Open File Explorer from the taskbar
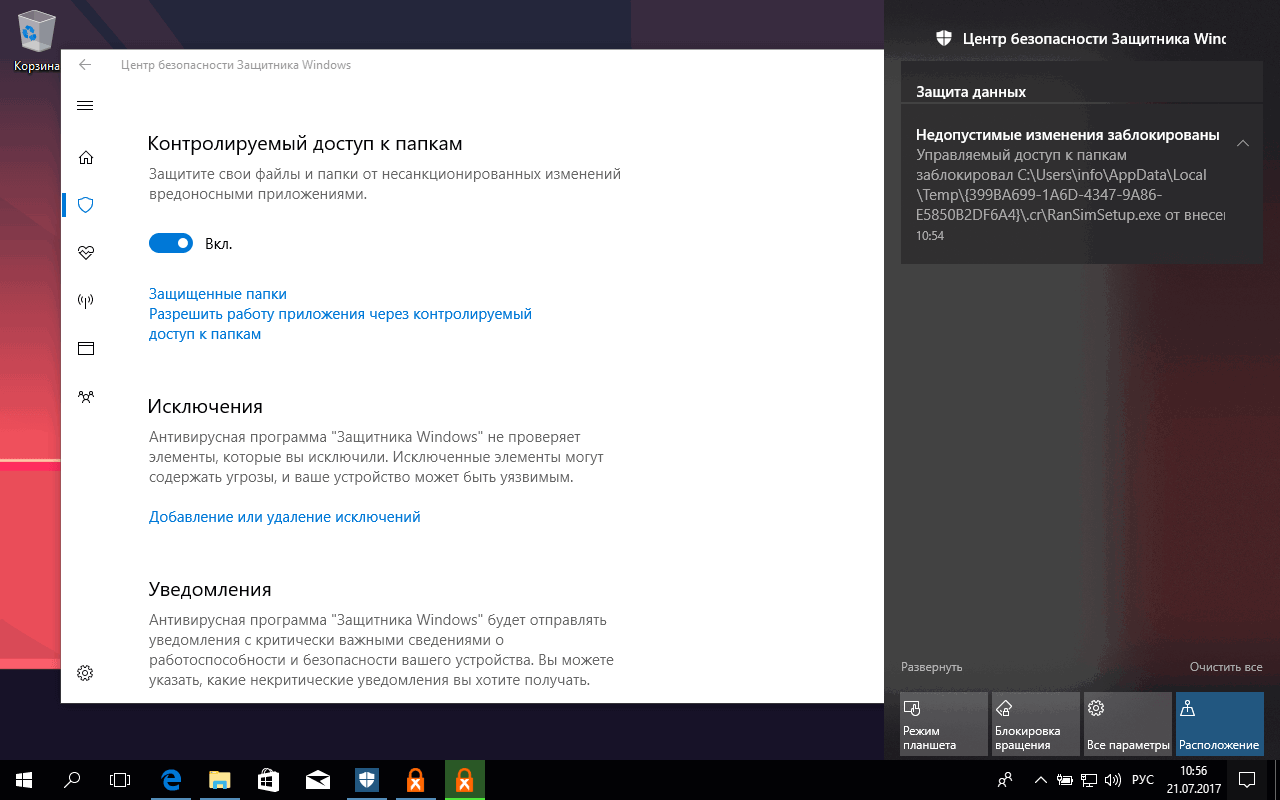1280x800 pixels. 220,779
